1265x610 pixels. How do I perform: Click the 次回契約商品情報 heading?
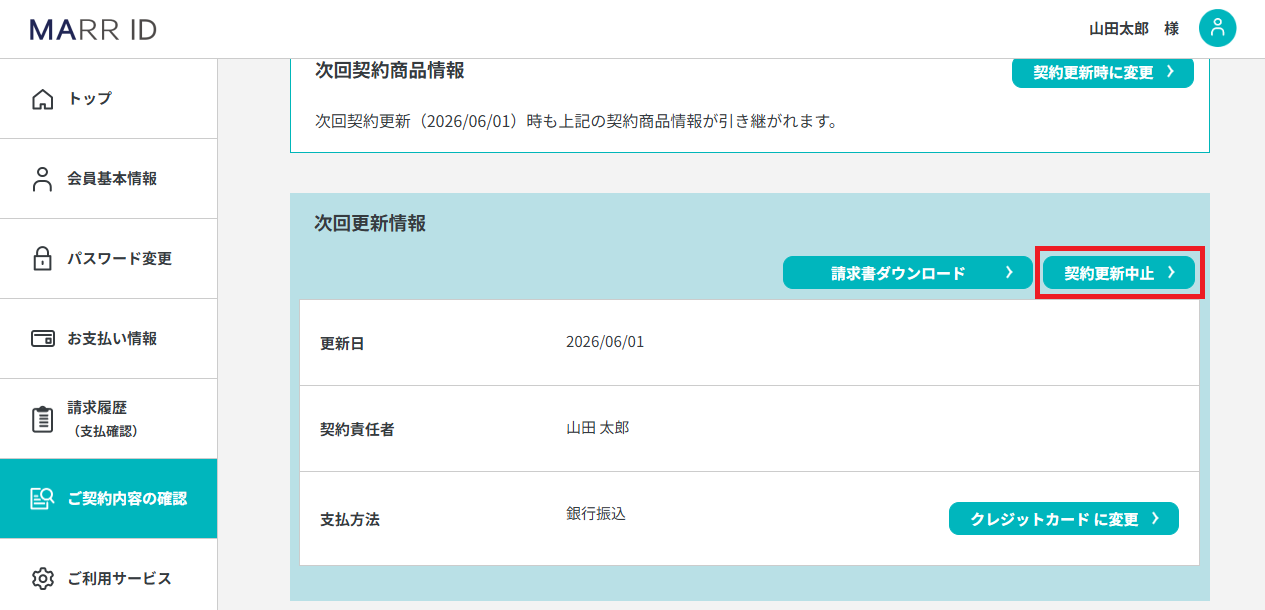(x=390, y=71)
